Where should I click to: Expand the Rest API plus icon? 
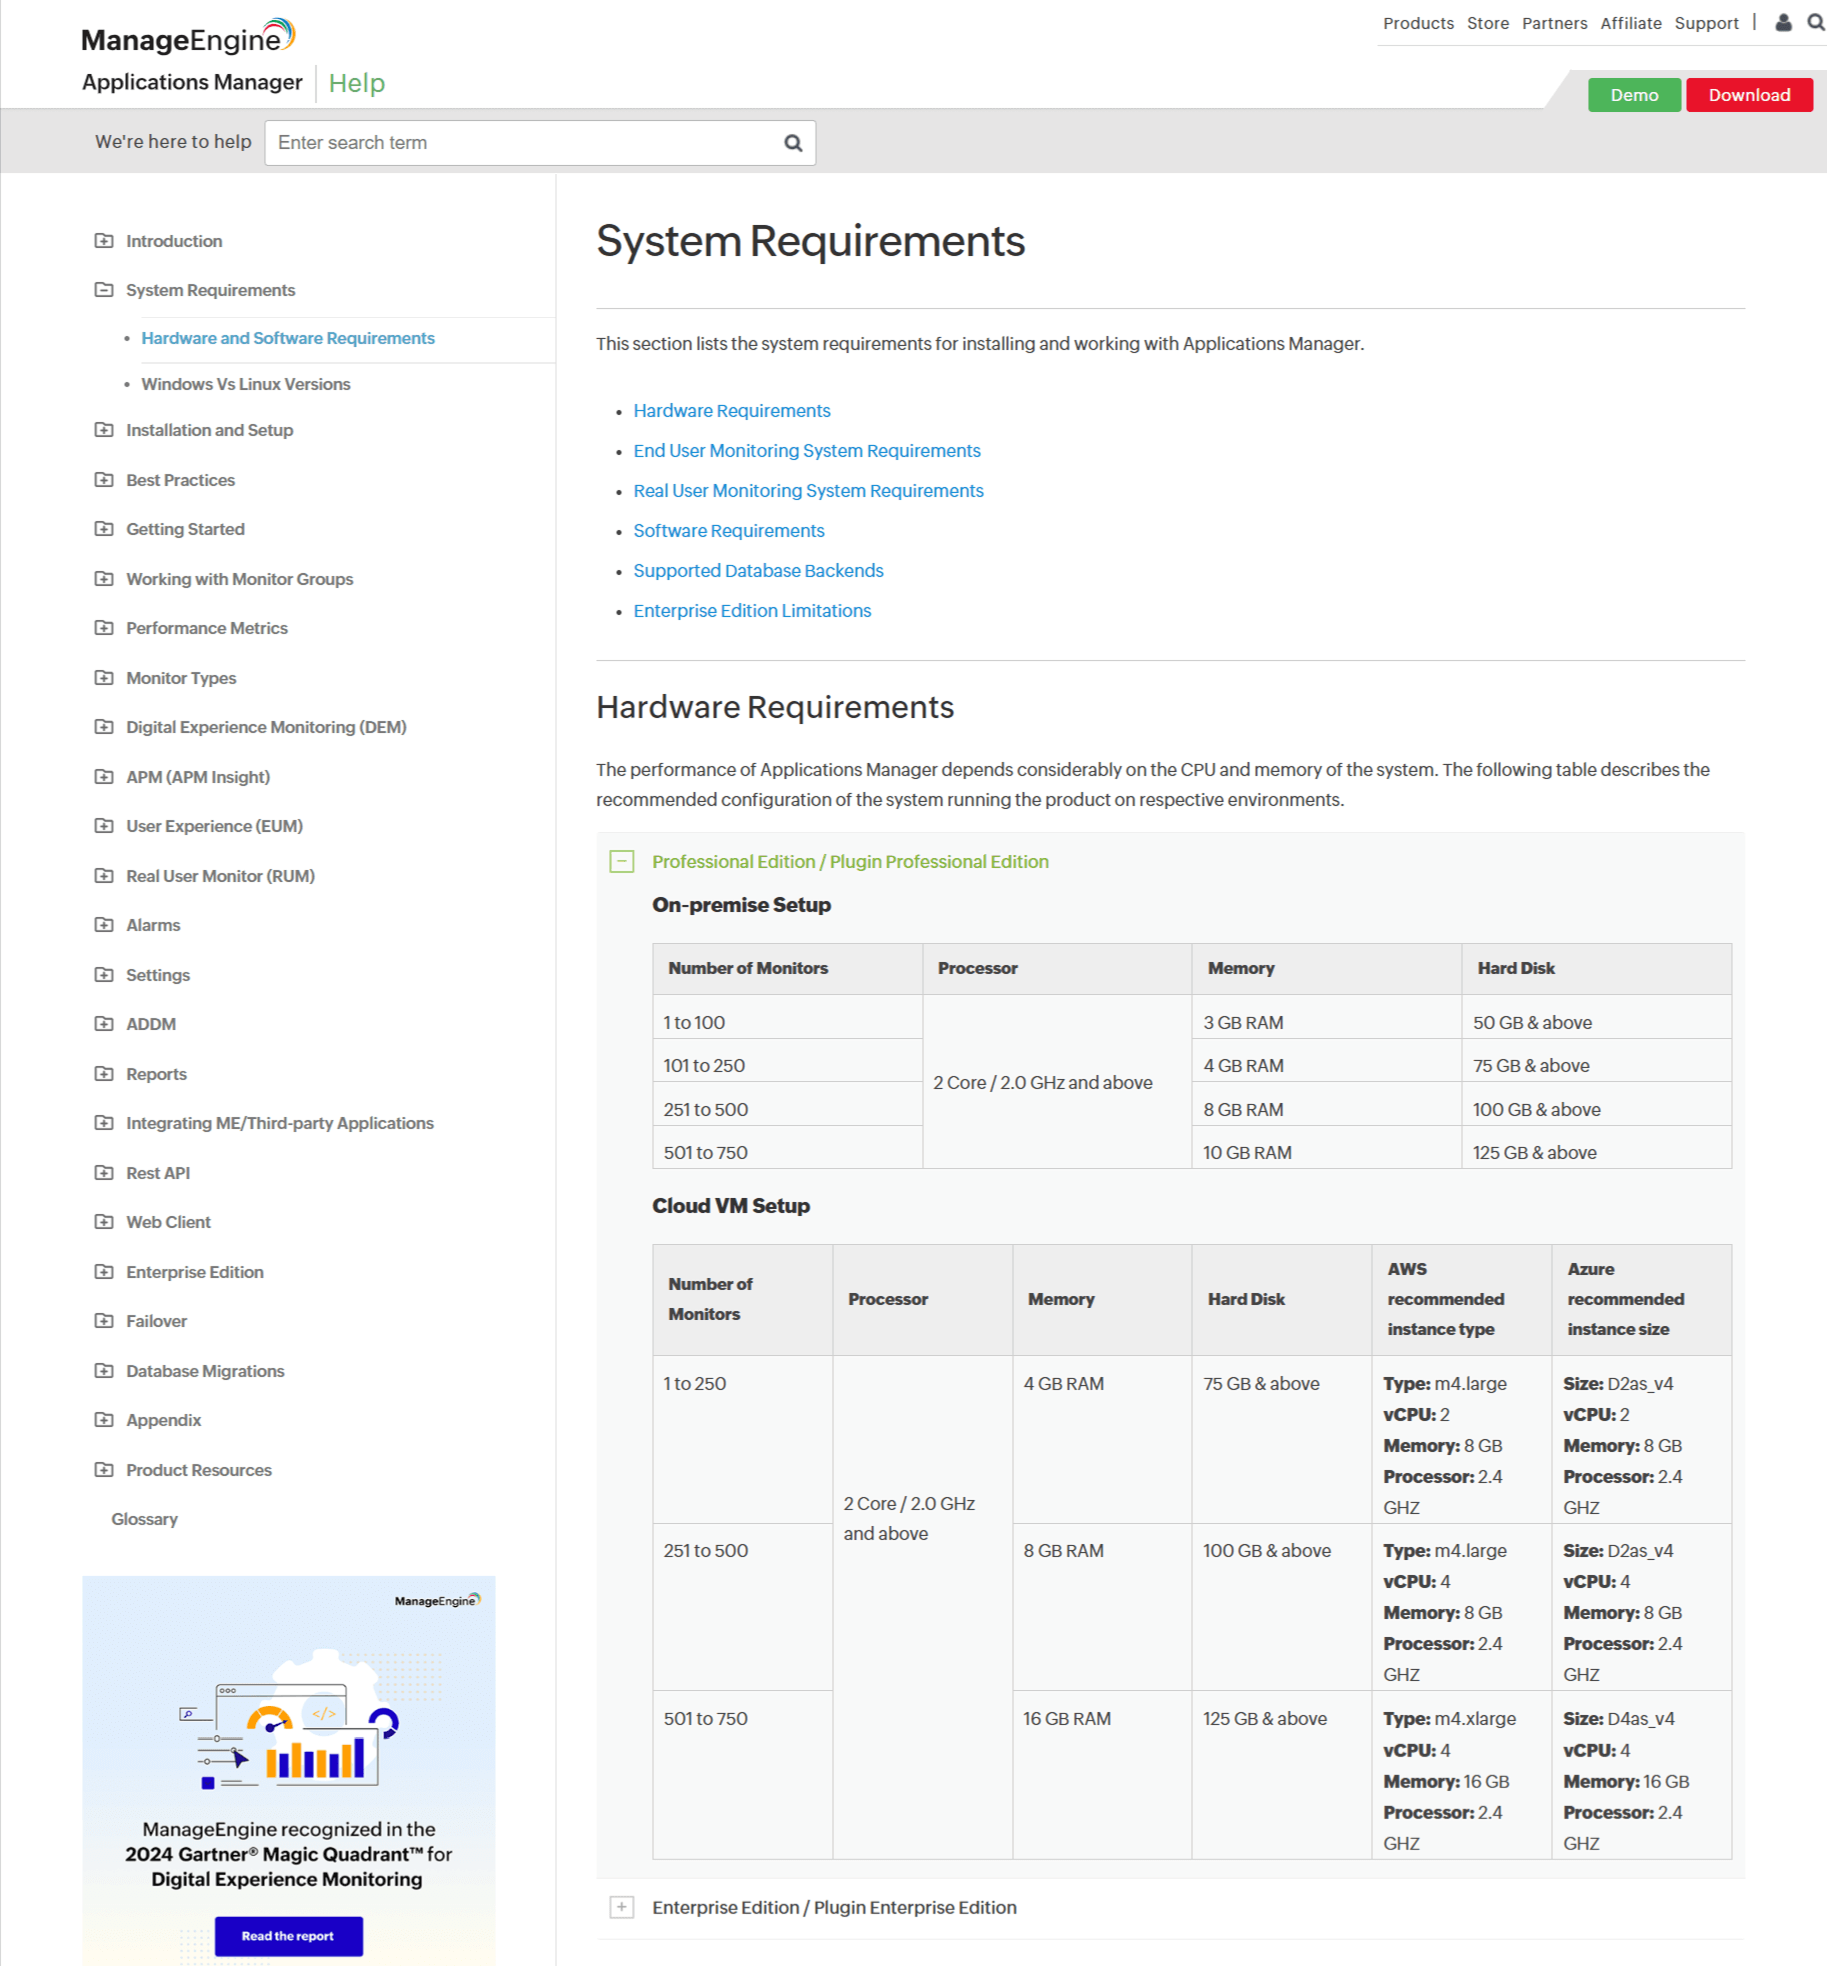tap(104, 1173)
